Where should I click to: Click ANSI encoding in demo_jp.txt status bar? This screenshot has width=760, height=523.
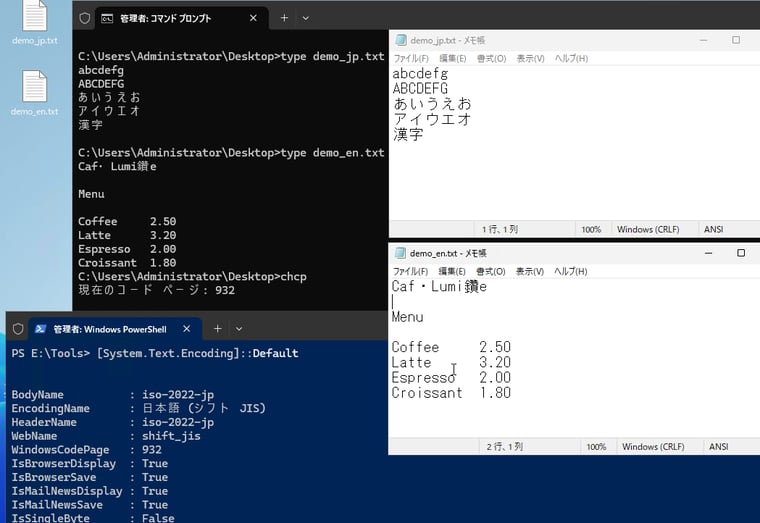pos(713,229)
